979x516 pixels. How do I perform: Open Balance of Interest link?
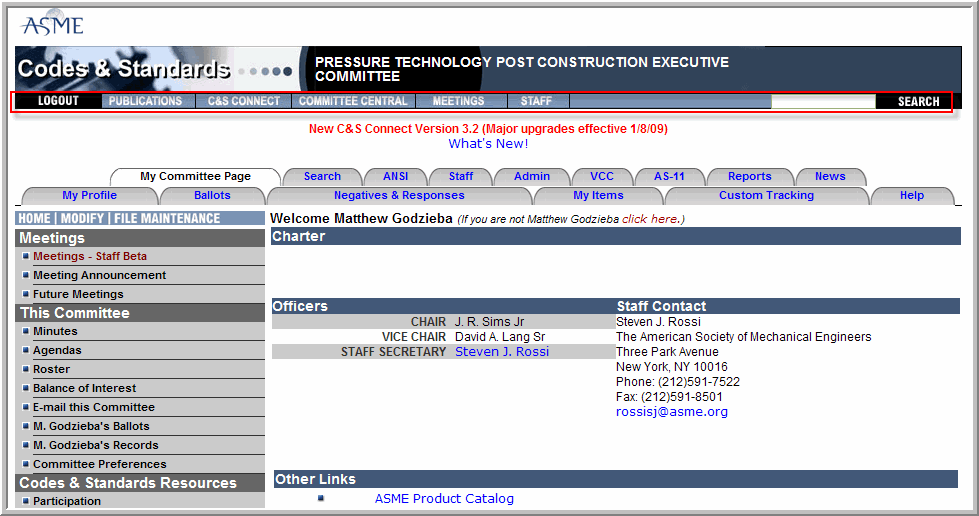point(84,388)
